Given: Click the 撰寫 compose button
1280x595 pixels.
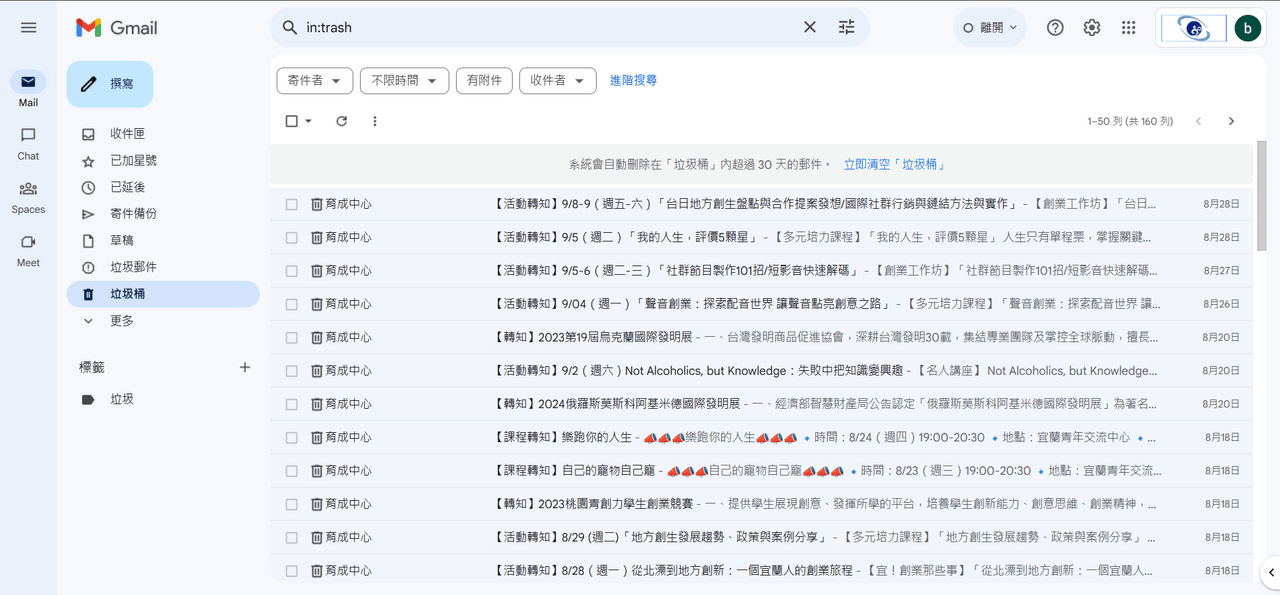Looking at the screenshot, I should click(110, 84).
